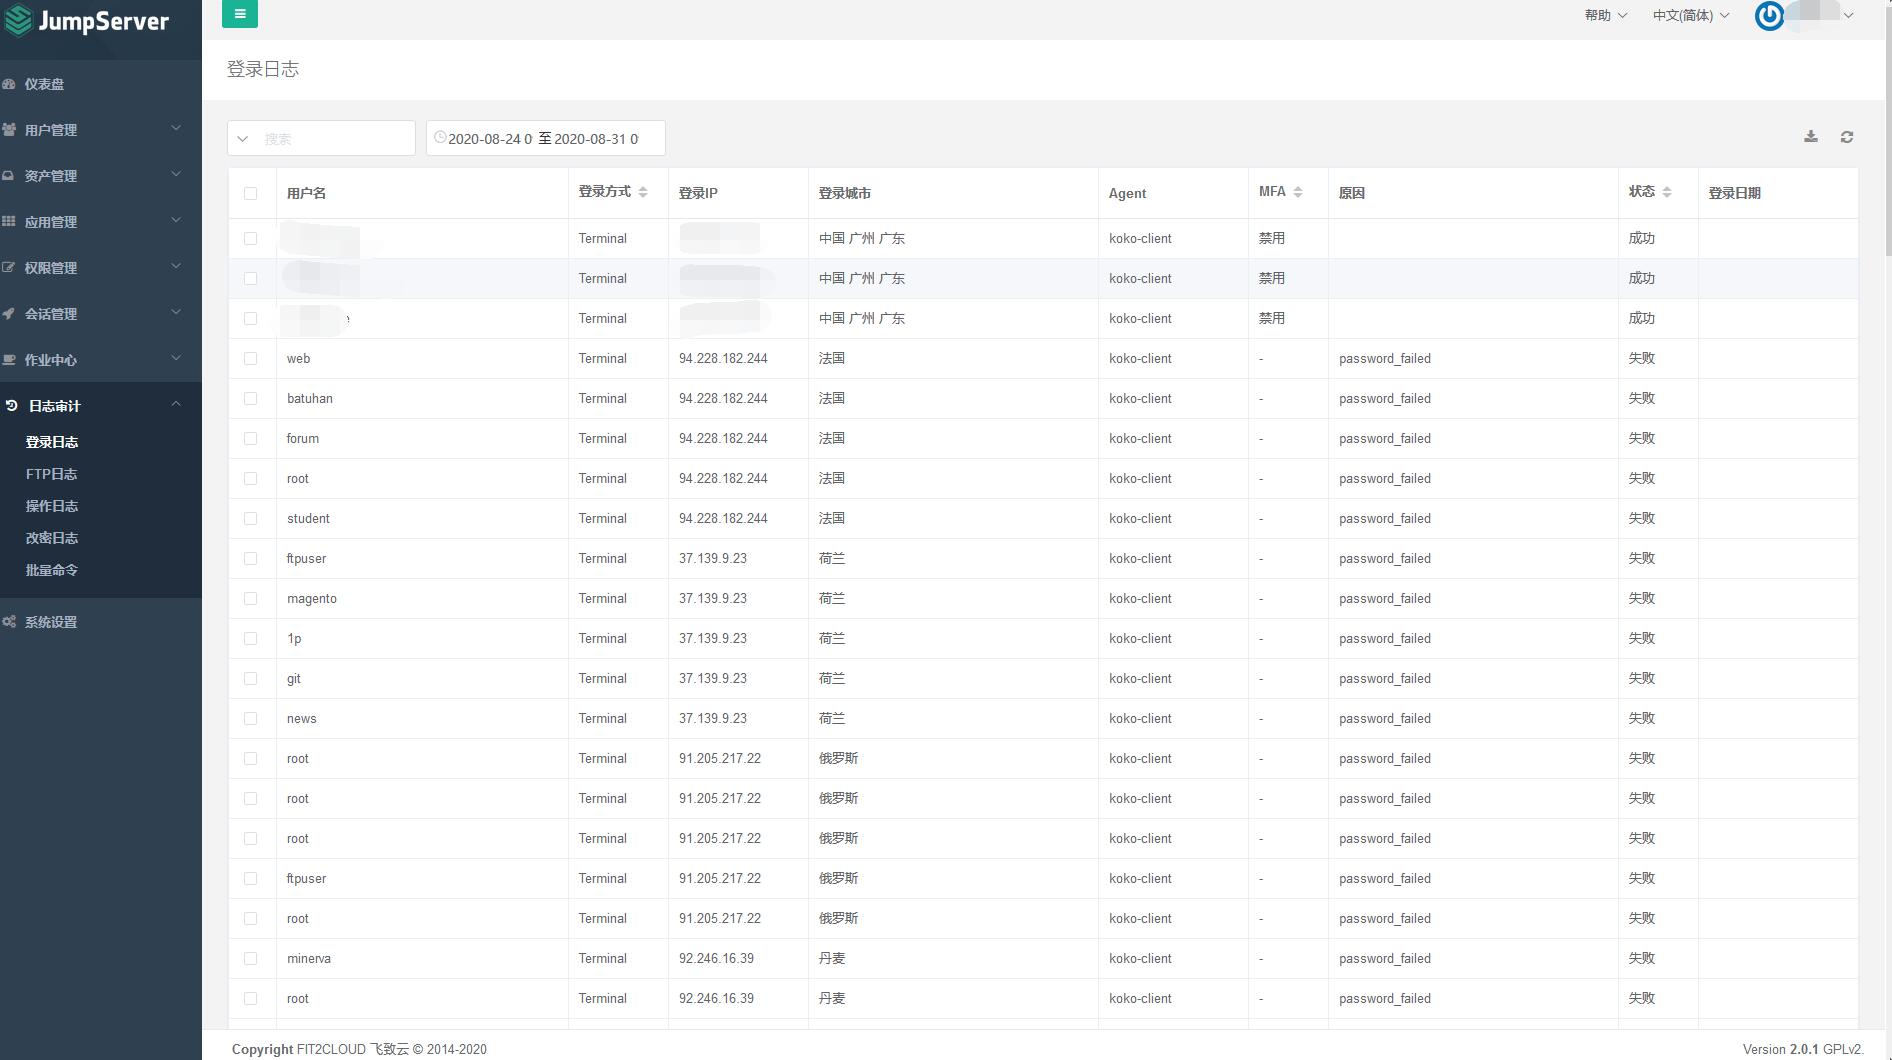Click the asset icon beside 资产管理
The width and height of the screenshot is (1892, 1060).
click(9, 176)
